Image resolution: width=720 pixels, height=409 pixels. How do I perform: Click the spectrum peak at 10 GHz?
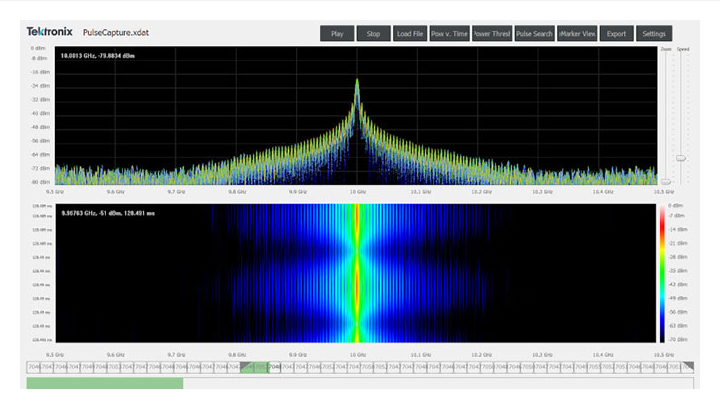(x=357, y=82)
